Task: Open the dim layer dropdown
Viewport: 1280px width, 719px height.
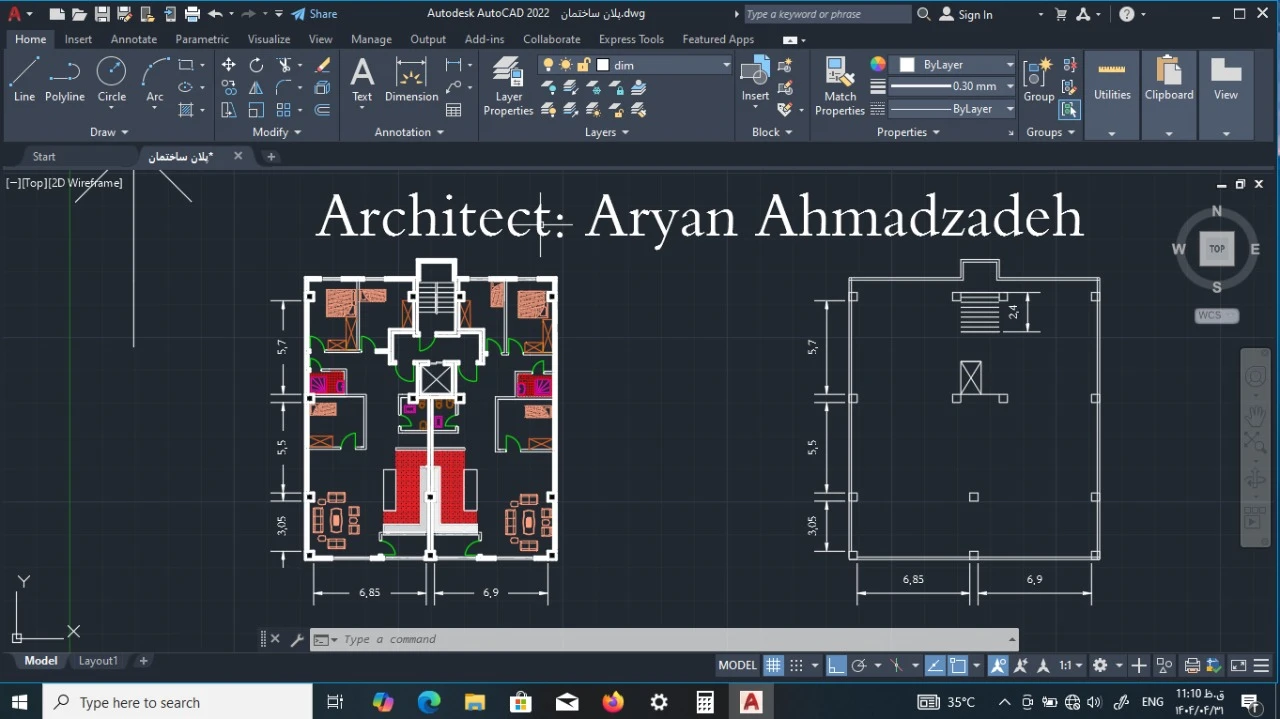Action: (x=726, y=65)
